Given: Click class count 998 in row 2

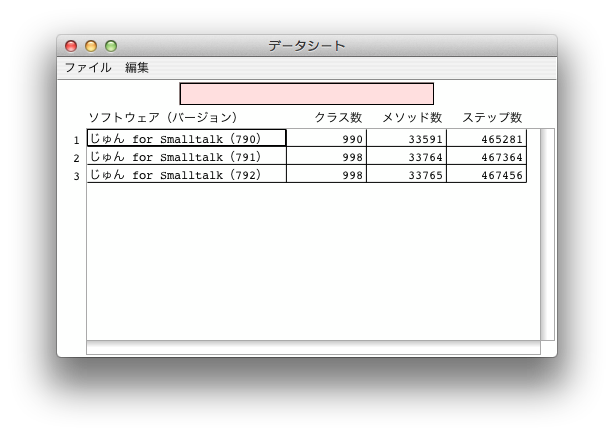Looking at the screenshot, I should click(x=327, y=156).
